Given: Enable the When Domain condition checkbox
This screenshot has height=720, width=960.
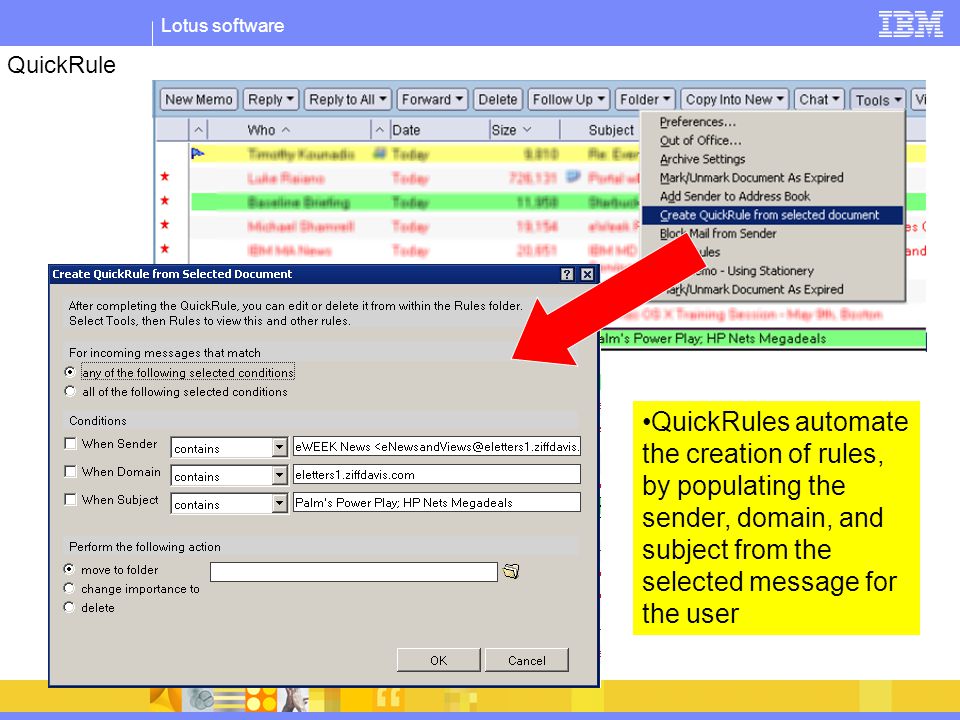Looking at the screenshot, I should click(x=70, y=471).
